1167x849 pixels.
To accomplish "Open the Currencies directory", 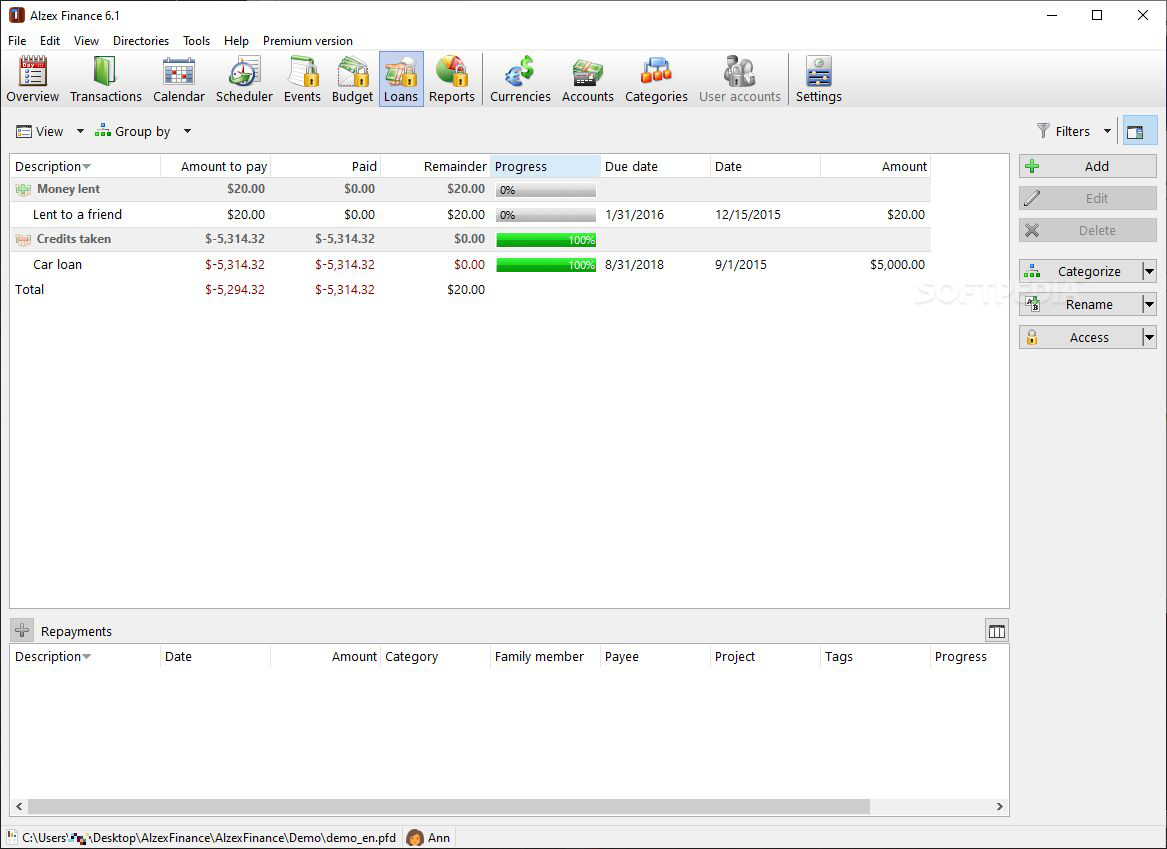I will 520,79.
